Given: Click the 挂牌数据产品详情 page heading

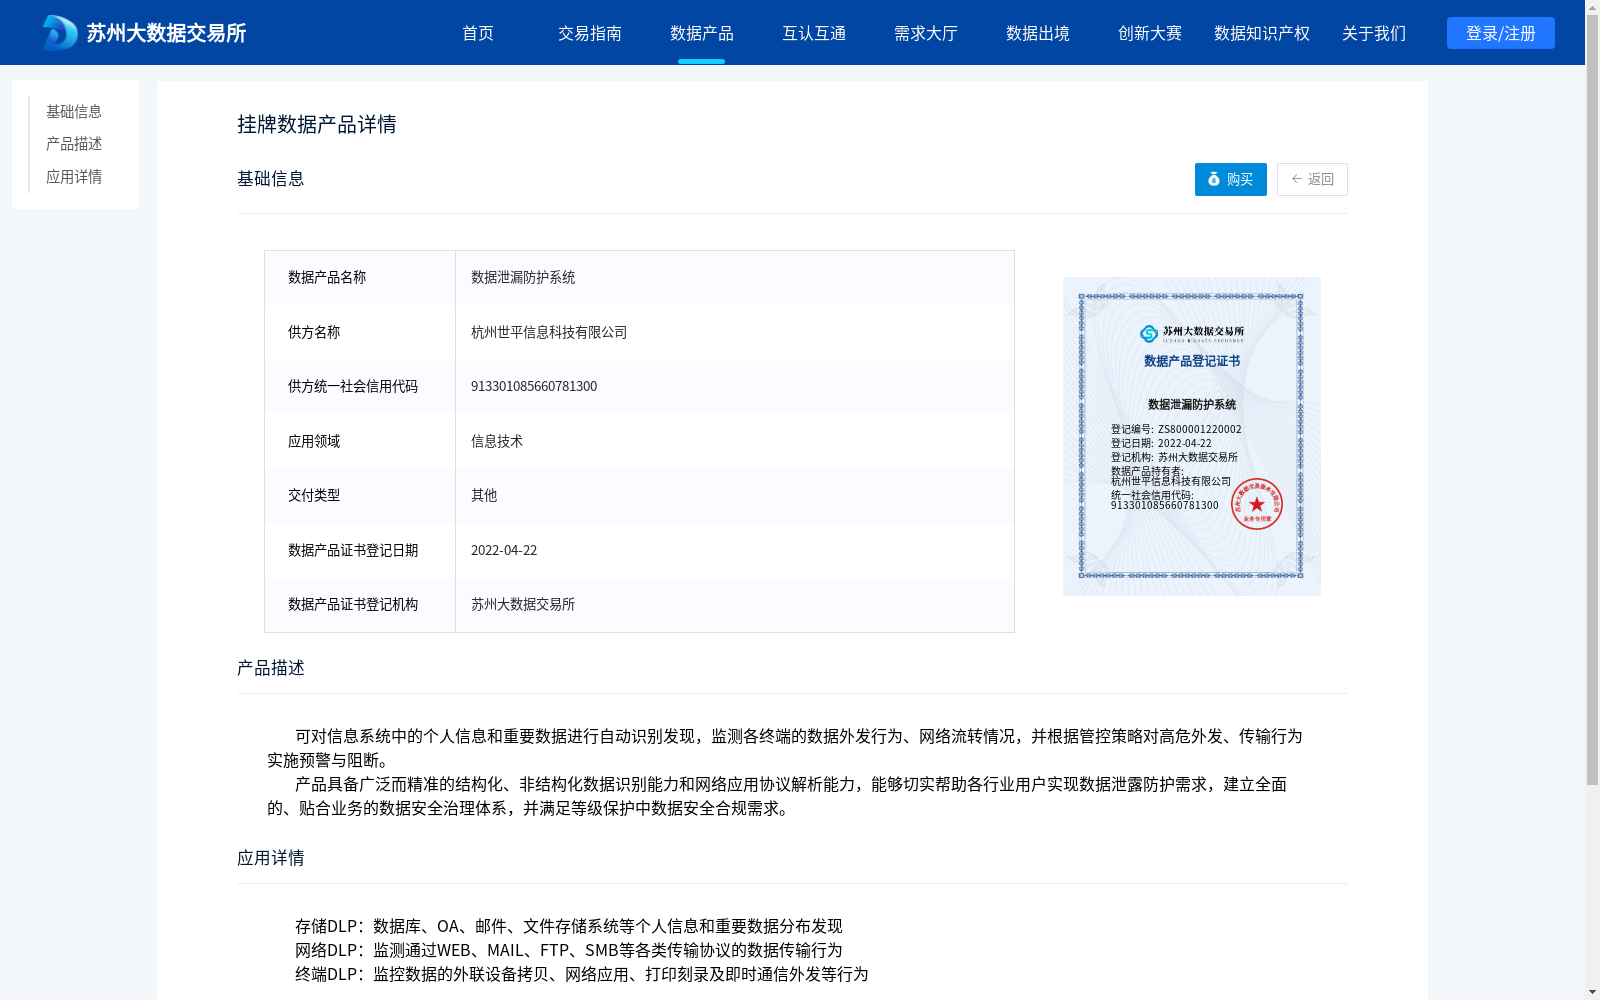Looking at the screenshot, I should coord(317,124).
